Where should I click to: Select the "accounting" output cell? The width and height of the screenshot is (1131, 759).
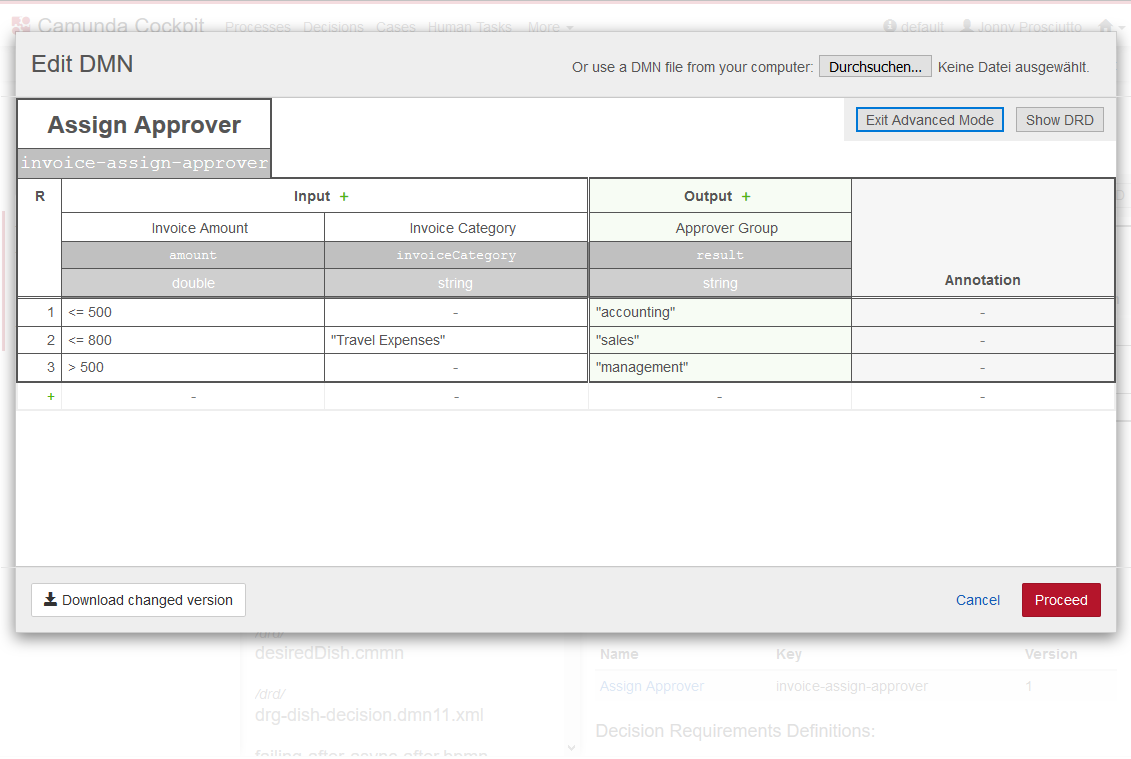[720, 312]
